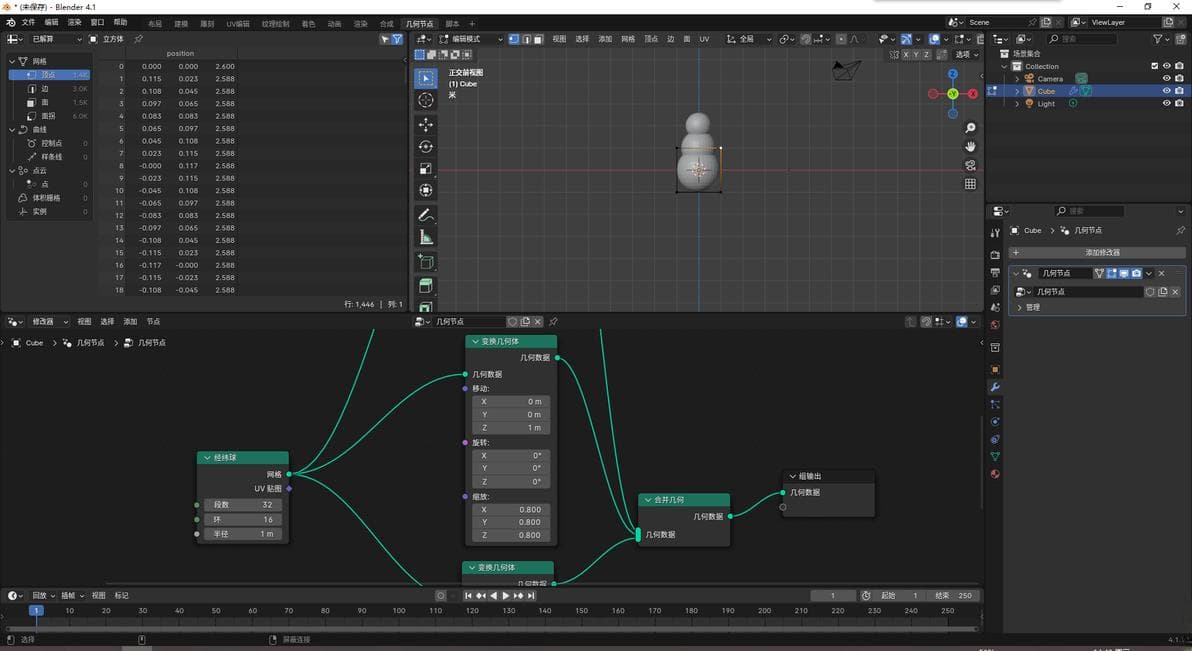Disable Cube render camera icon in outliner
1192x651 pixels.
[x=1179, y=91]
